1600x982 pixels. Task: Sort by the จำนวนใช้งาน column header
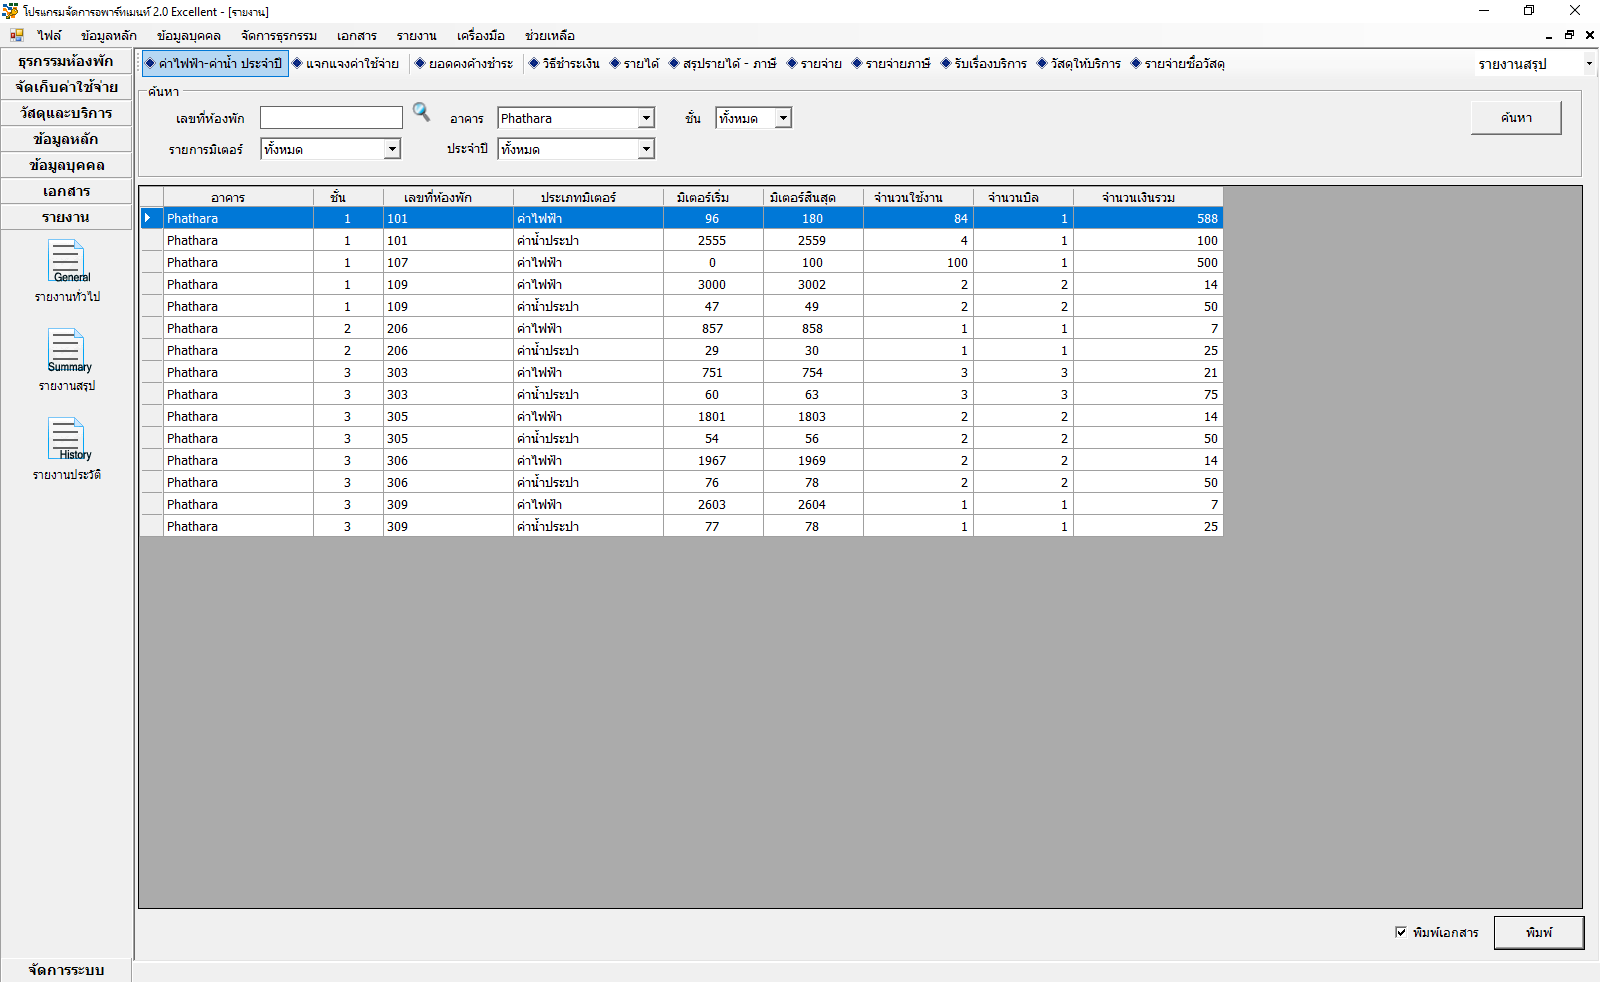[x=918, y=197]
